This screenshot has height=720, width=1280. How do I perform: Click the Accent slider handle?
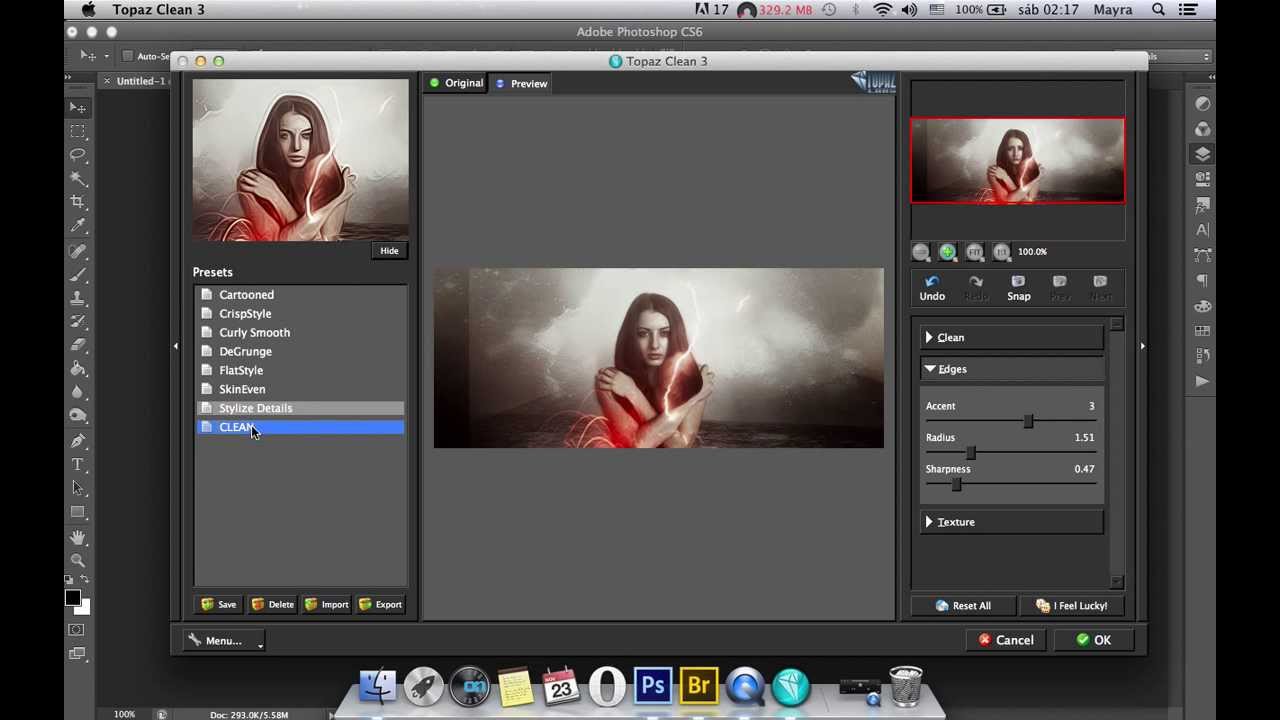coord(1028,422)
